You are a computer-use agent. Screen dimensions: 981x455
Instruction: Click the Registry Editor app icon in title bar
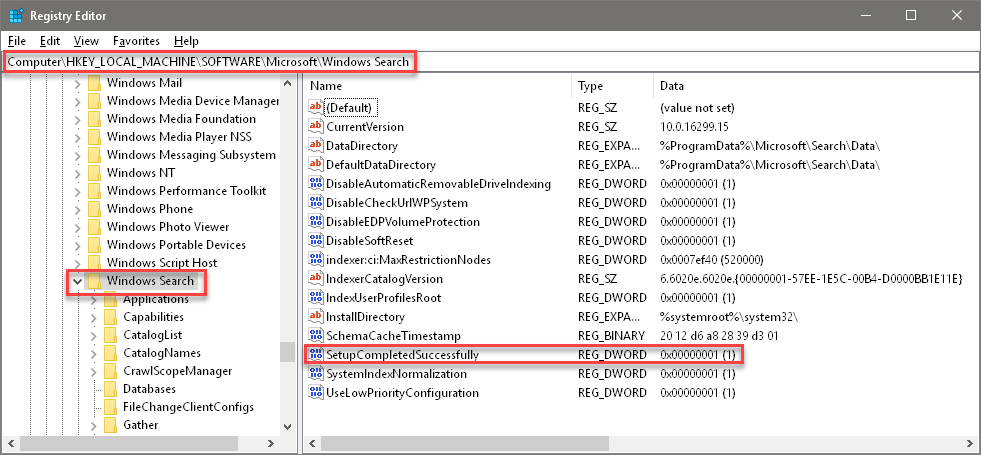point(16,15)
